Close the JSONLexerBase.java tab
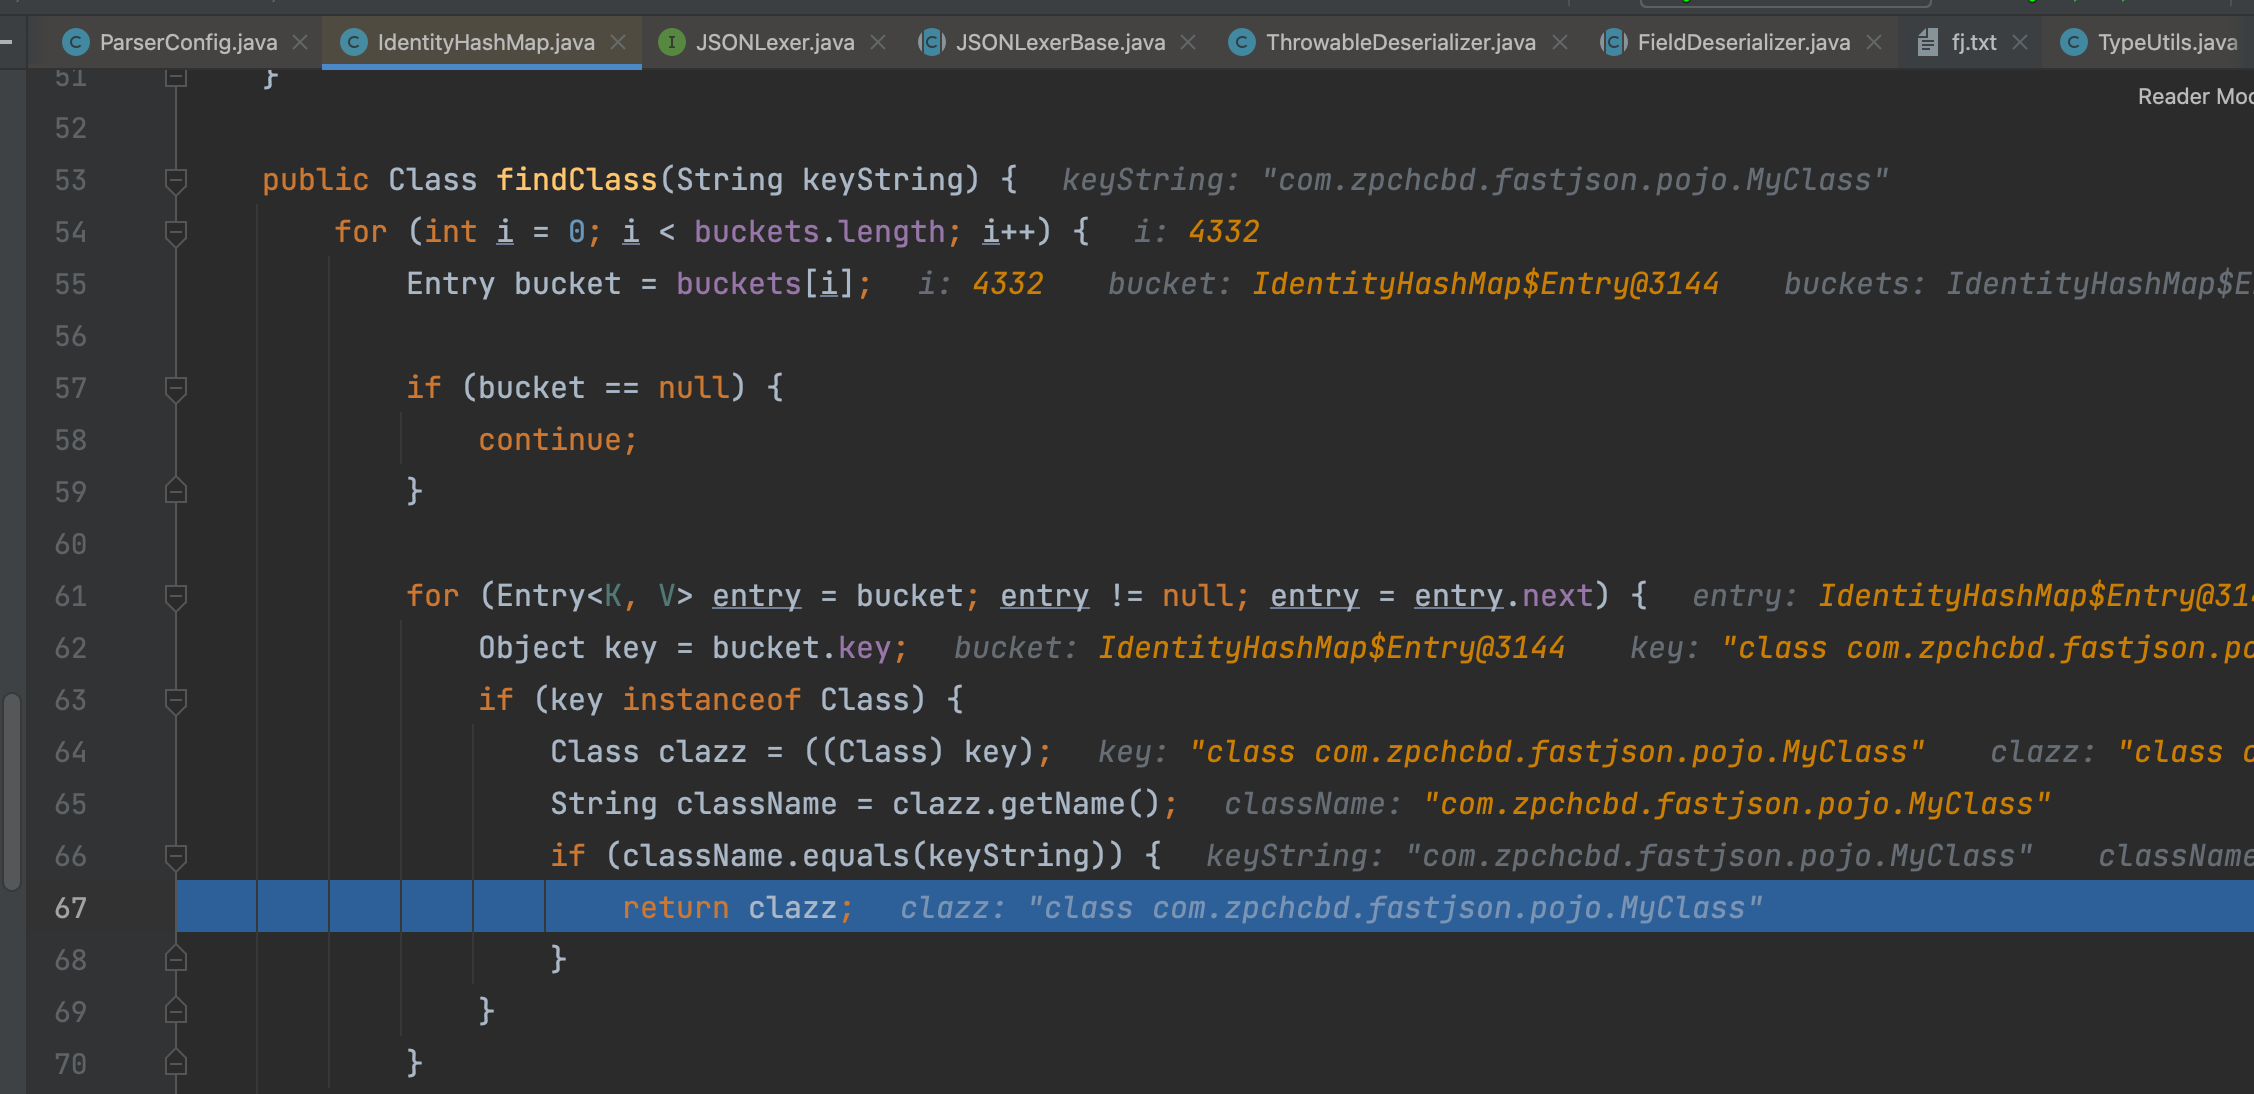 coord(1188,42)
